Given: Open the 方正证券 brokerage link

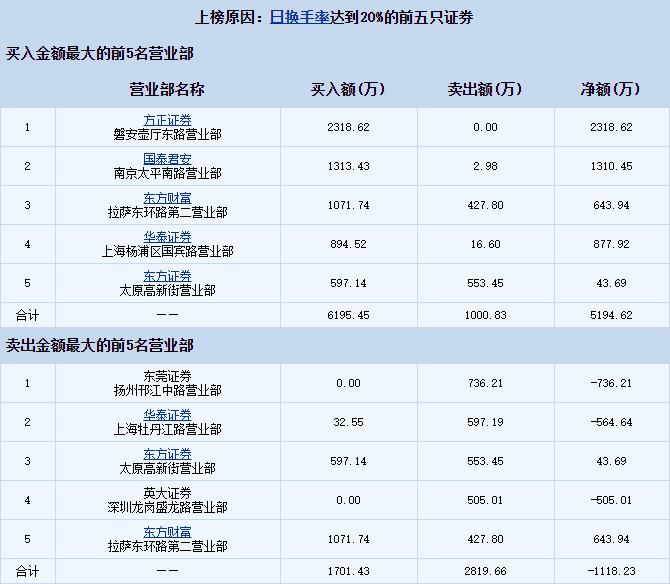Looking at the screenshot, I should tap(168, 120).
